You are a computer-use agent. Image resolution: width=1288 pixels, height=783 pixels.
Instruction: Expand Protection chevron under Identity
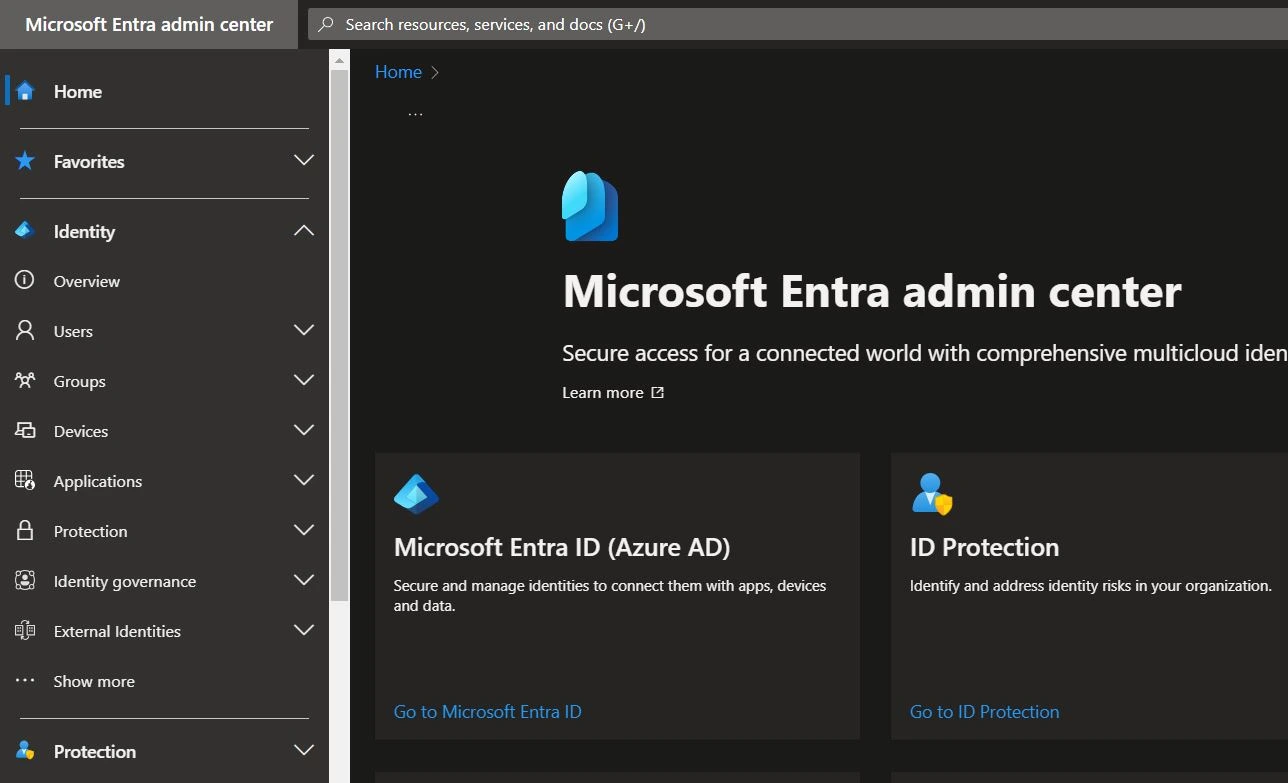point(304,530)
